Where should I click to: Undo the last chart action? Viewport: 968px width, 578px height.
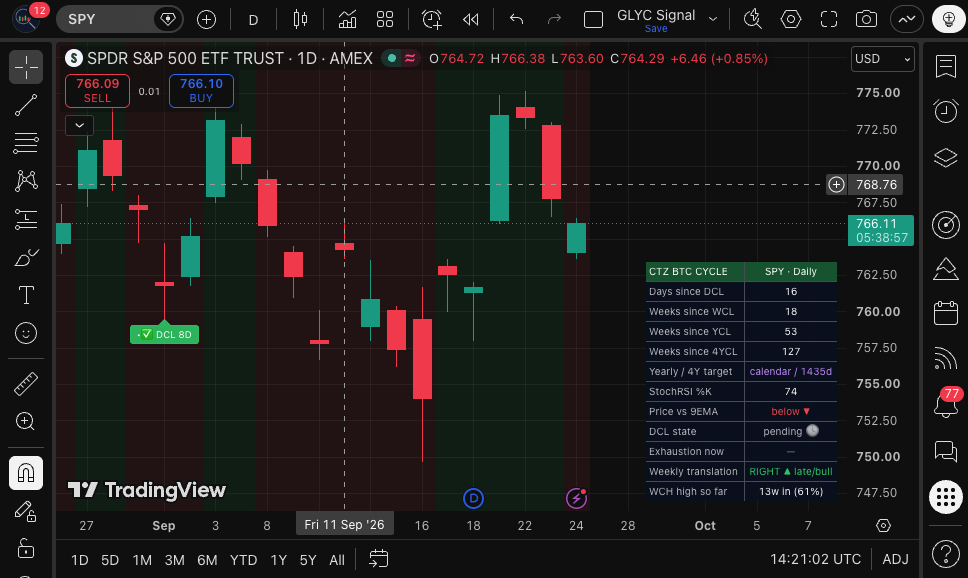(x=517, y=20)
